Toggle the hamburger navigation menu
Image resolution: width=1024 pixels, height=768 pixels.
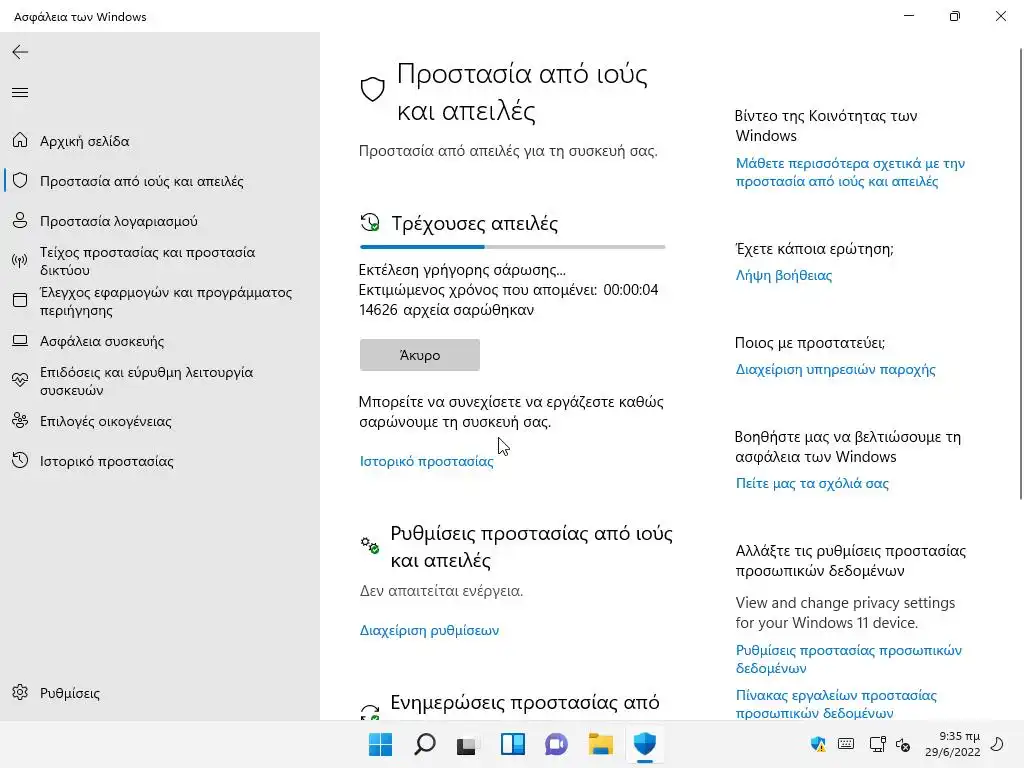(20, 93)
